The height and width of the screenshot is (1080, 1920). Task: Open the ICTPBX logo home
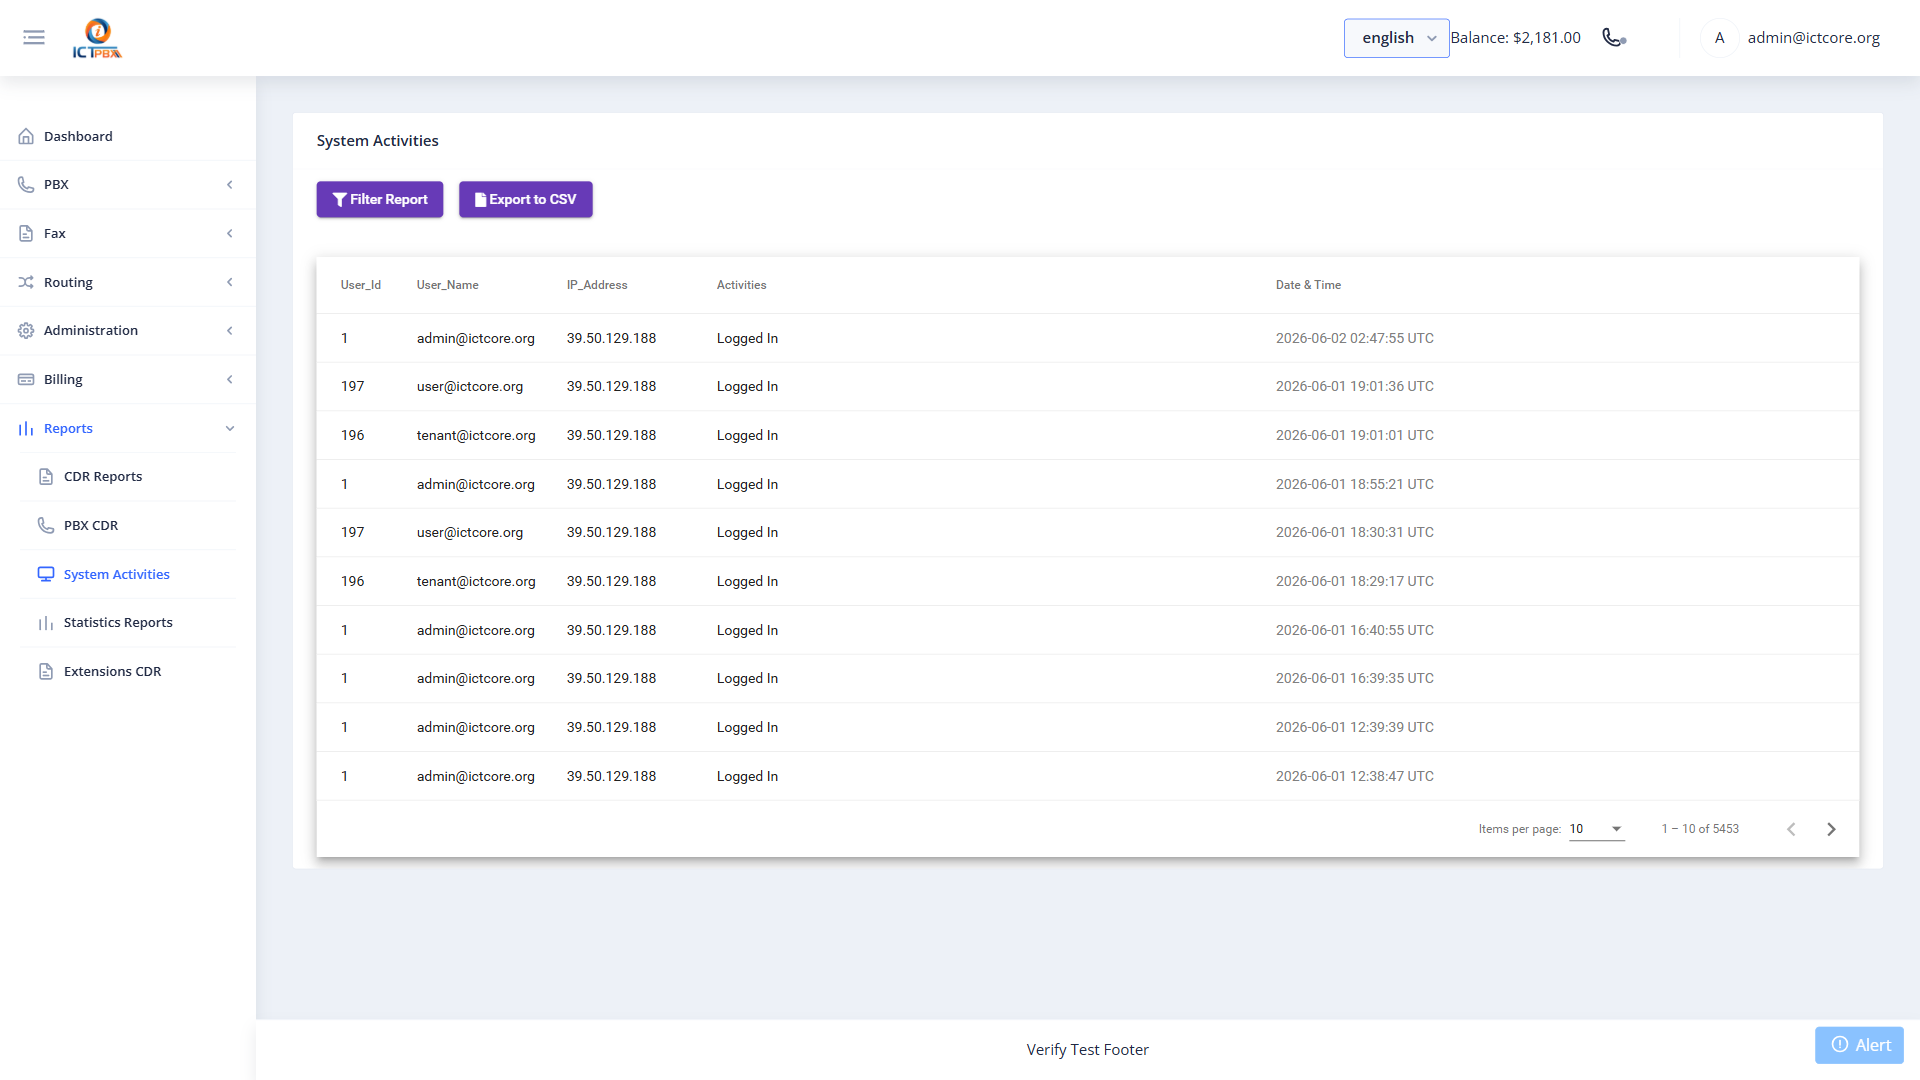(x=97, y=38)
